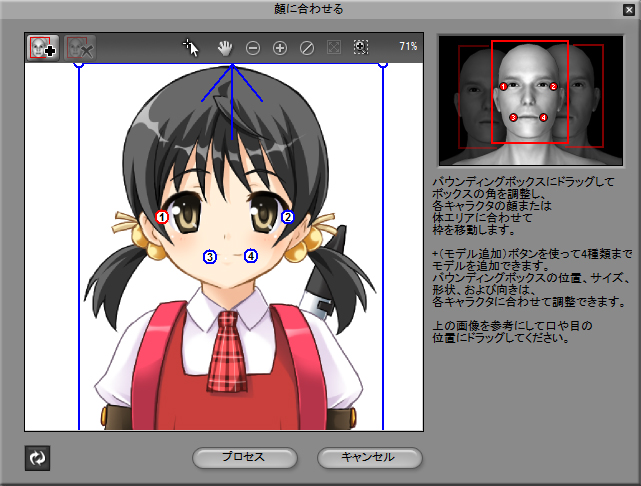Image resolution: width=641 pixels, height=486 pixels.
Task: Click the zoom to region icon
Action: [361, 47]
